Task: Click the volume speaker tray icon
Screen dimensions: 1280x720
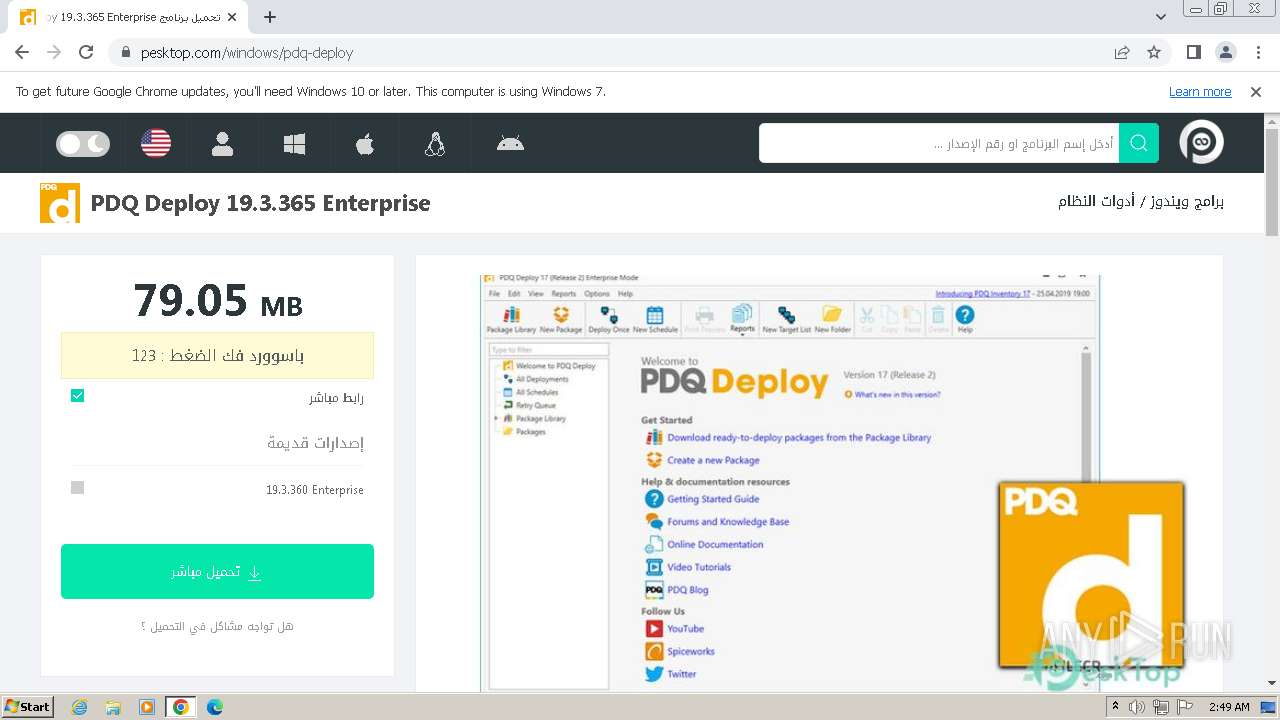Action: pos(1139,707)
